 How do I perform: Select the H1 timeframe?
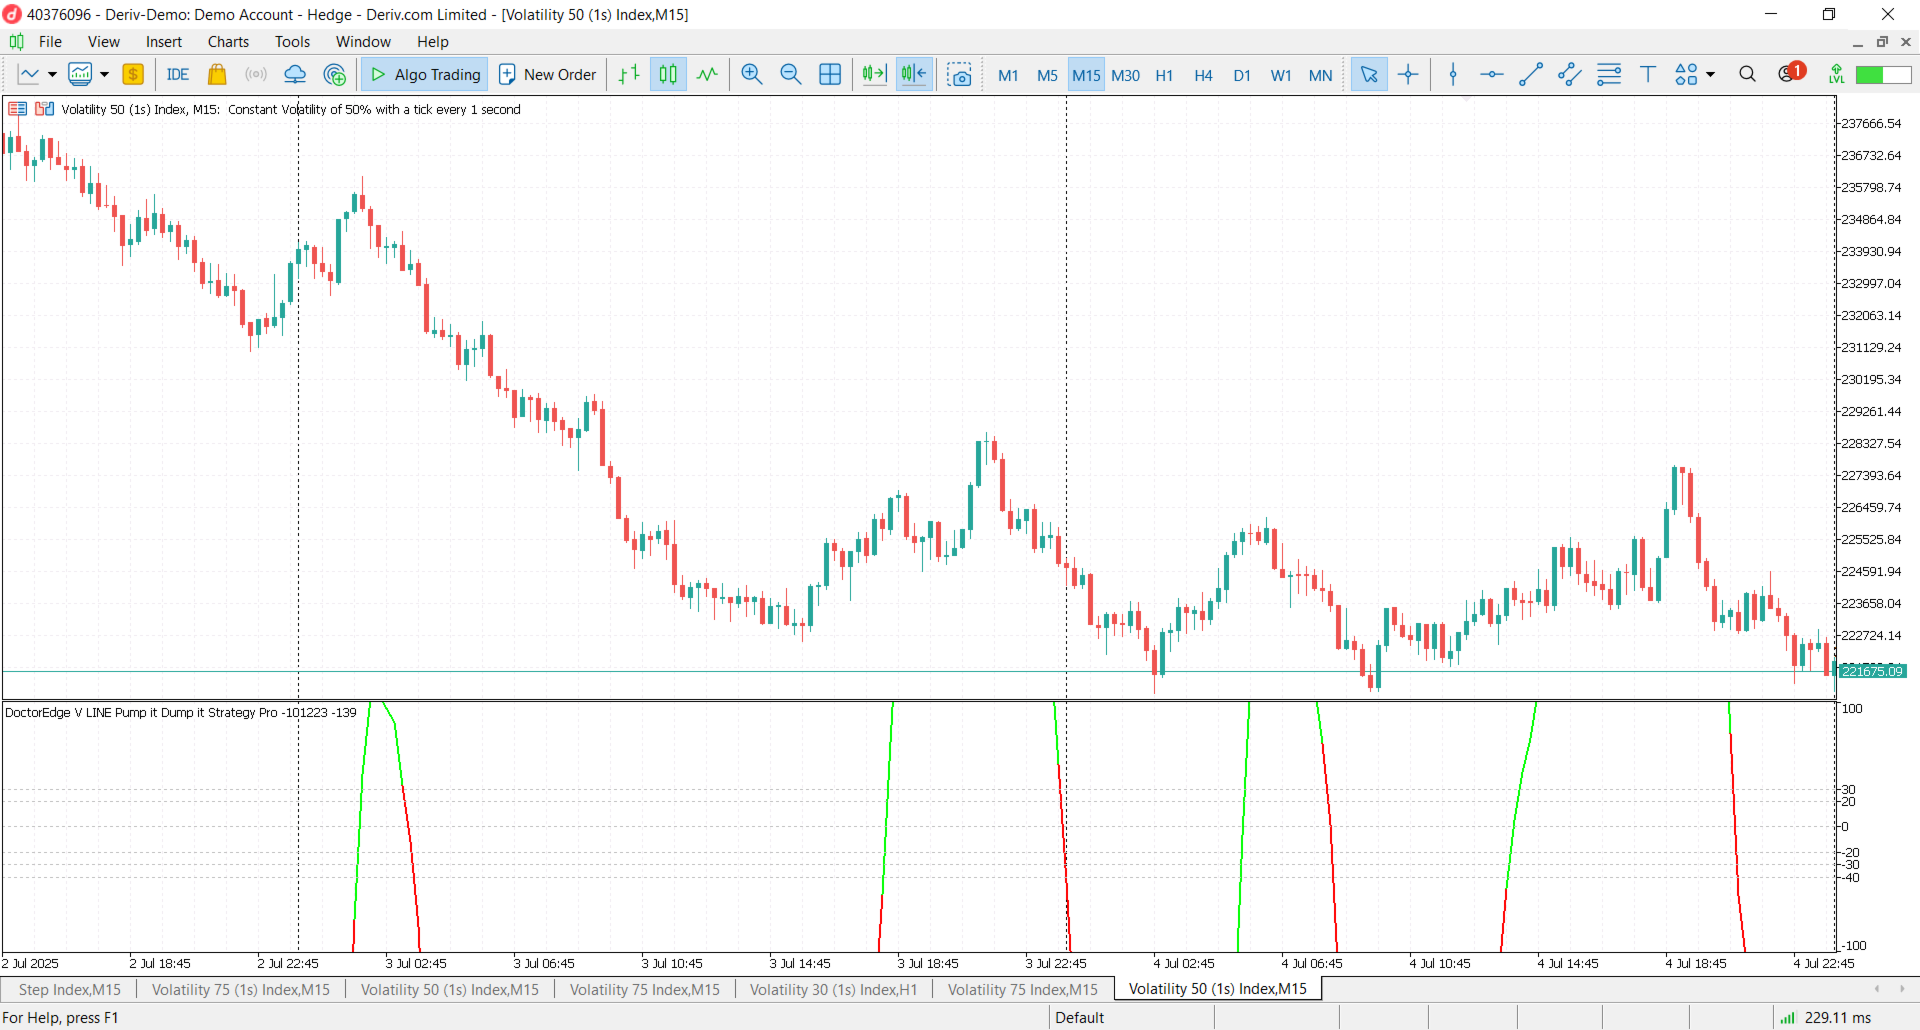[x=1164, y=76]
